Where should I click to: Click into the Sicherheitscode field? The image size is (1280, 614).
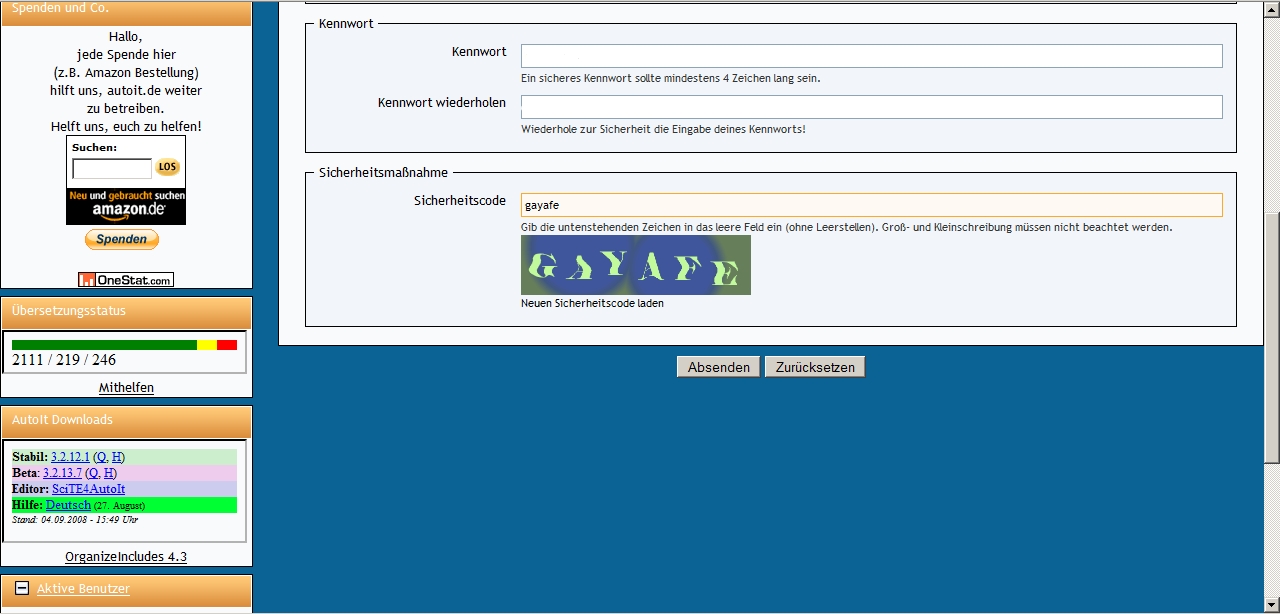(871, 205)
